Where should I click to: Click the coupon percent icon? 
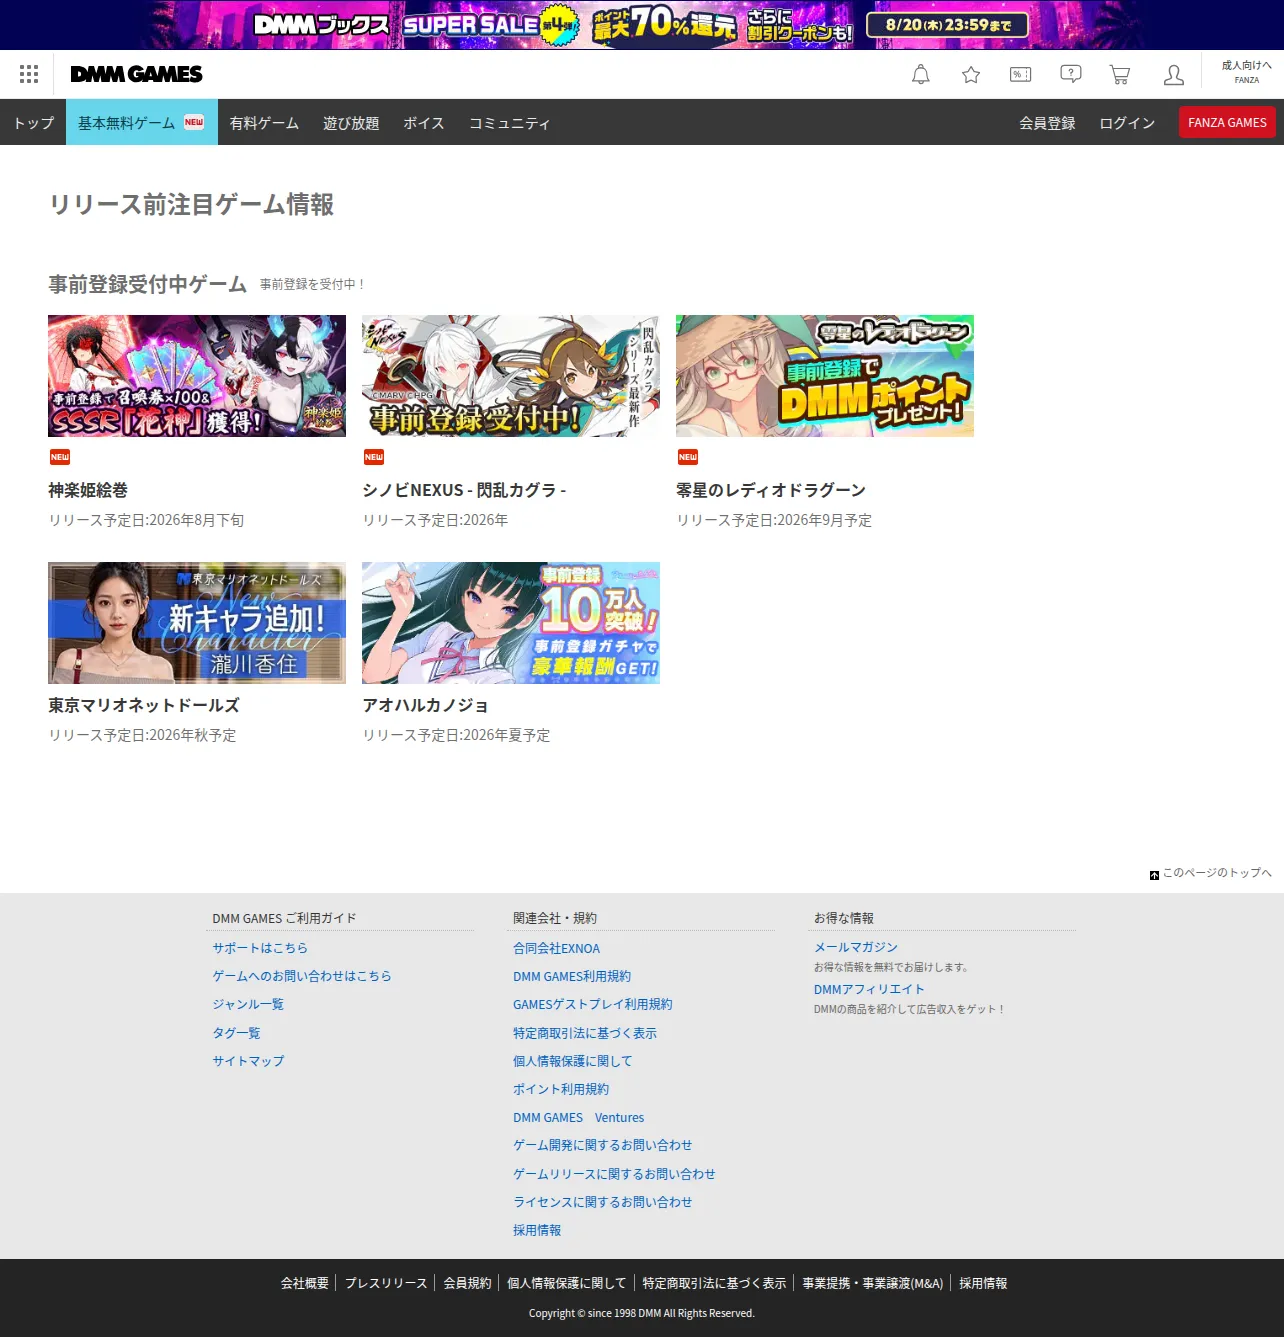1021,74
